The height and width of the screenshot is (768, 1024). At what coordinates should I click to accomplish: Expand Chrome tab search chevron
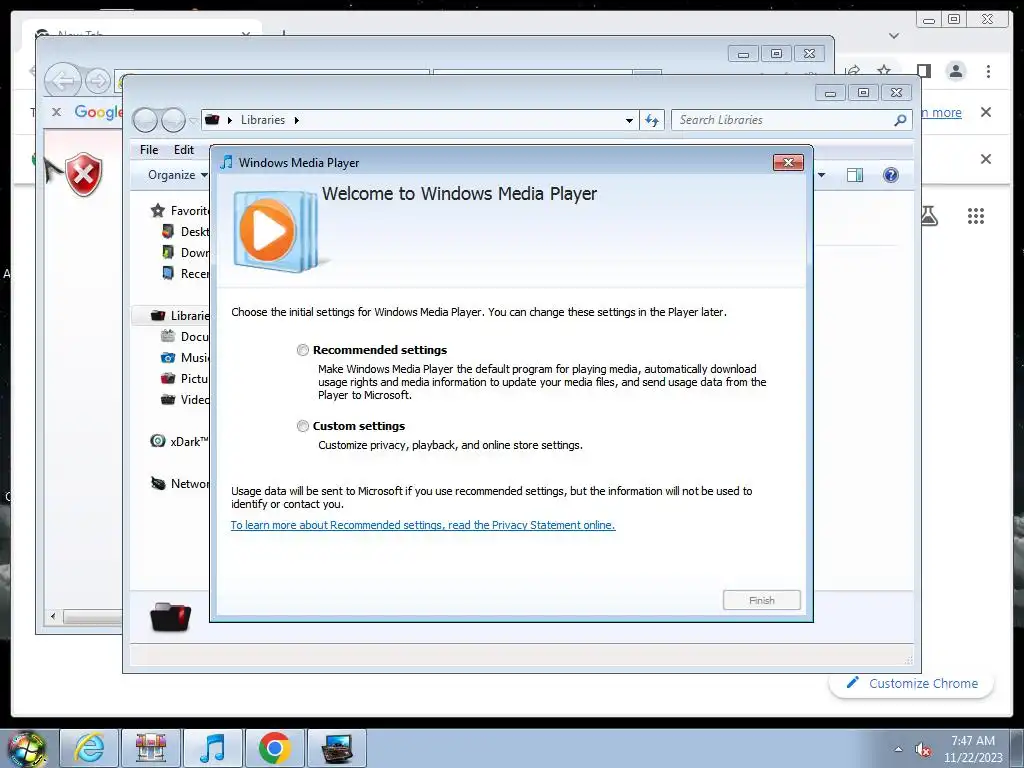click(x=894, y=36)
